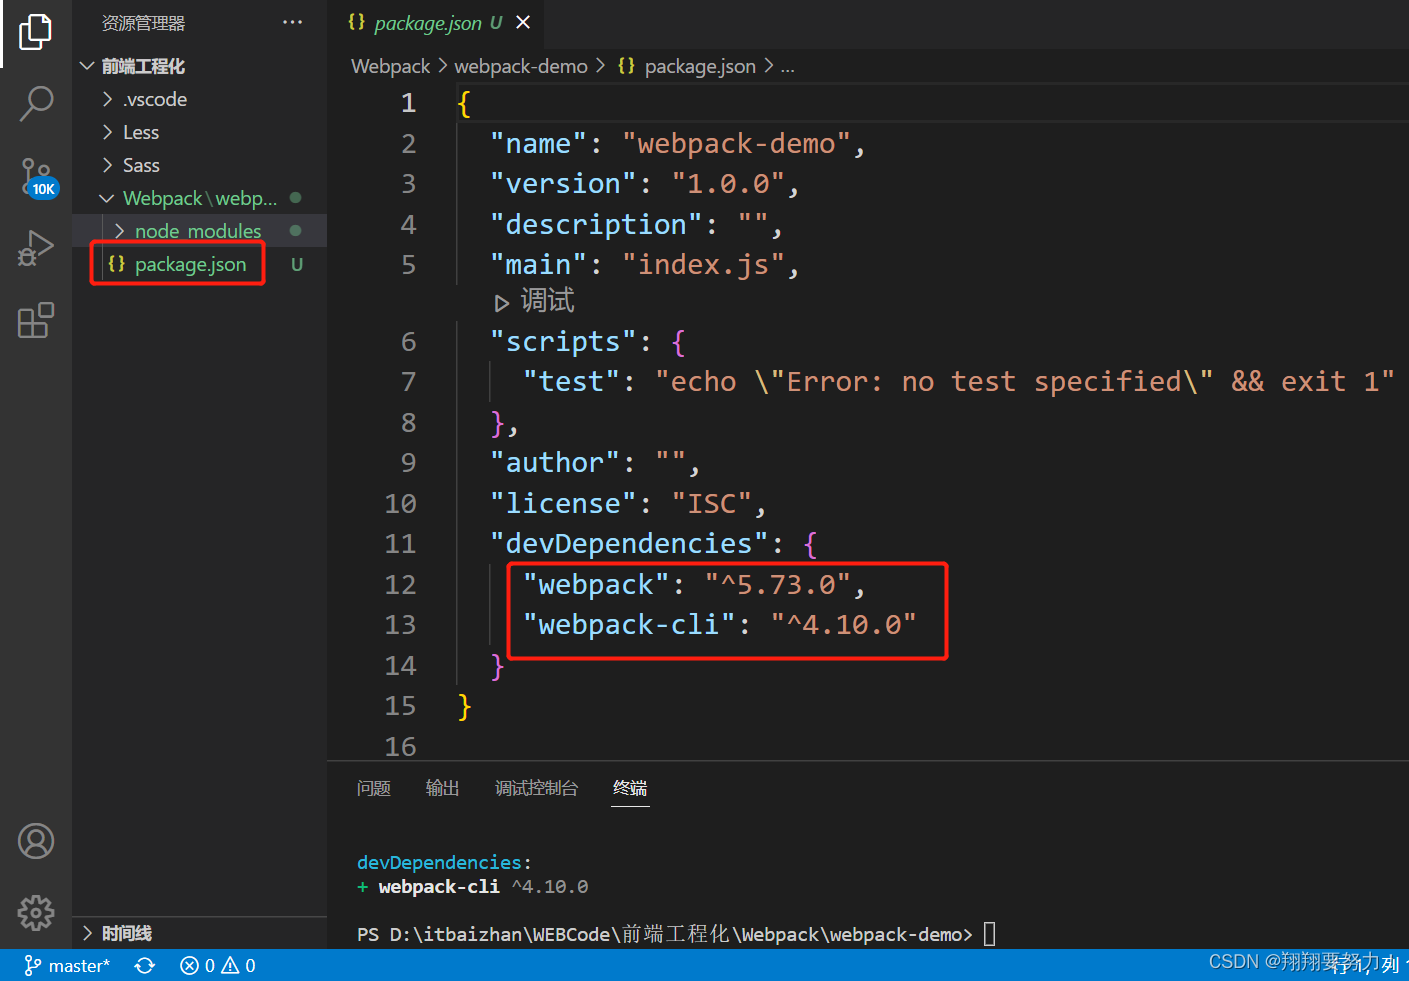This screenshot has width=1409, height=981.
Task: Click the 资源管理器 explorer panel title
Action: (143, 22)
